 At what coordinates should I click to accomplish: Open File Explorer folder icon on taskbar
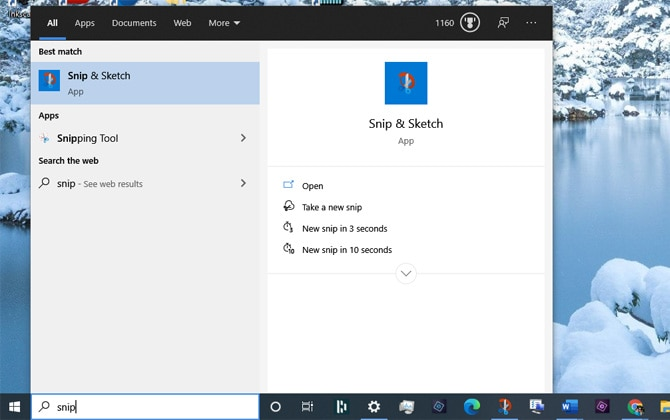coord(664,407)
